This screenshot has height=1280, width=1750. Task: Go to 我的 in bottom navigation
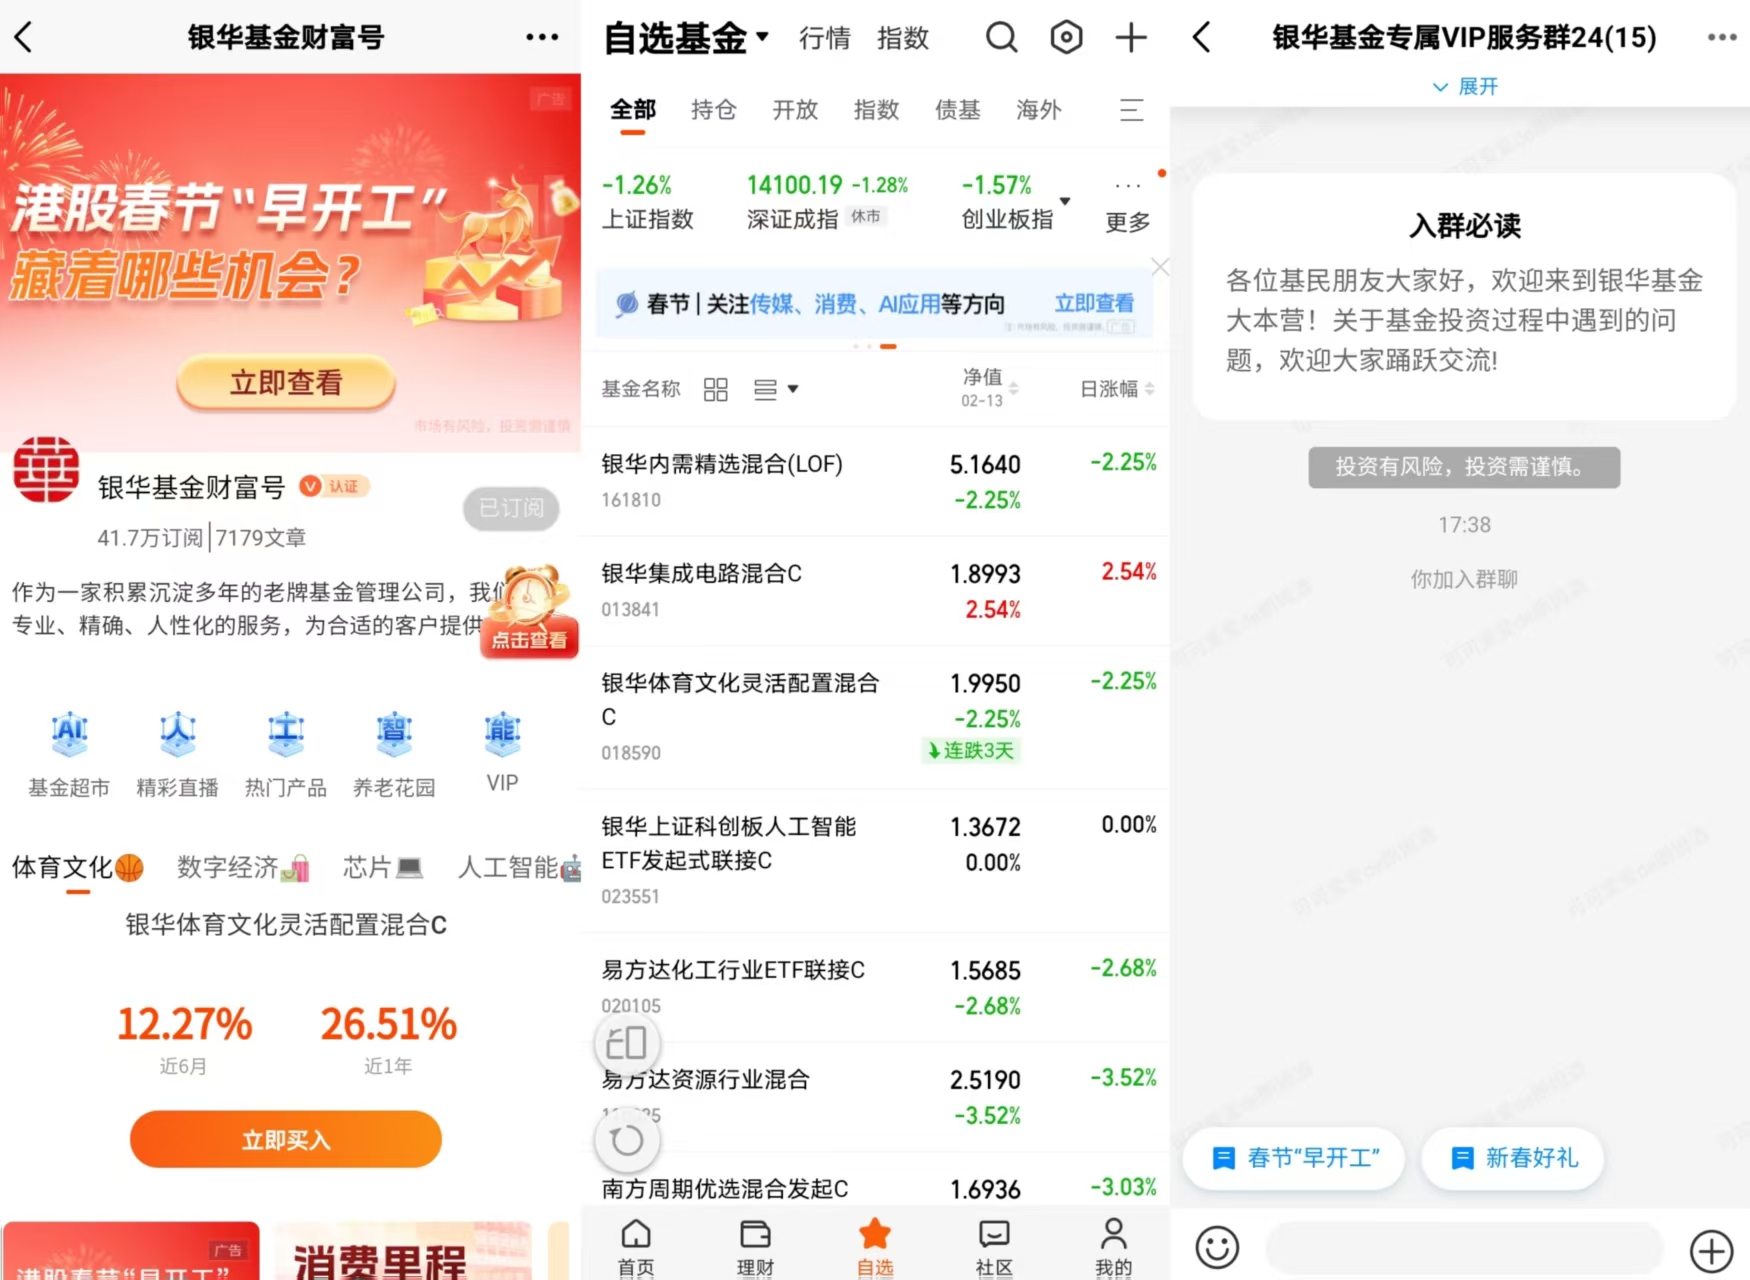[1113, 1246]
